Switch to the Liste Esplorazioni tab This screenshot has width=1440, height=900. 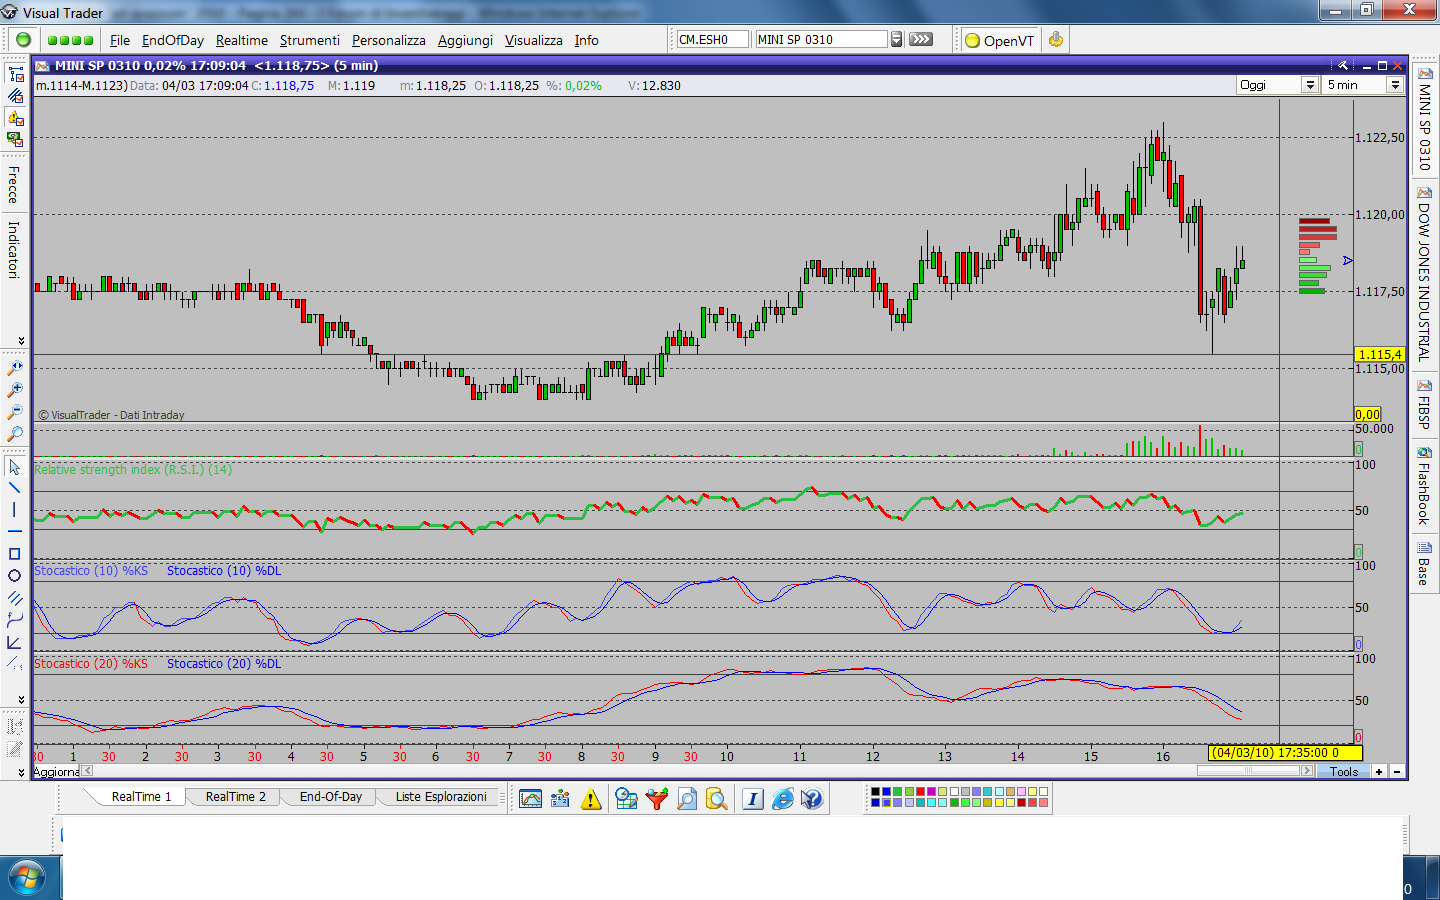[x=441, y=797]
